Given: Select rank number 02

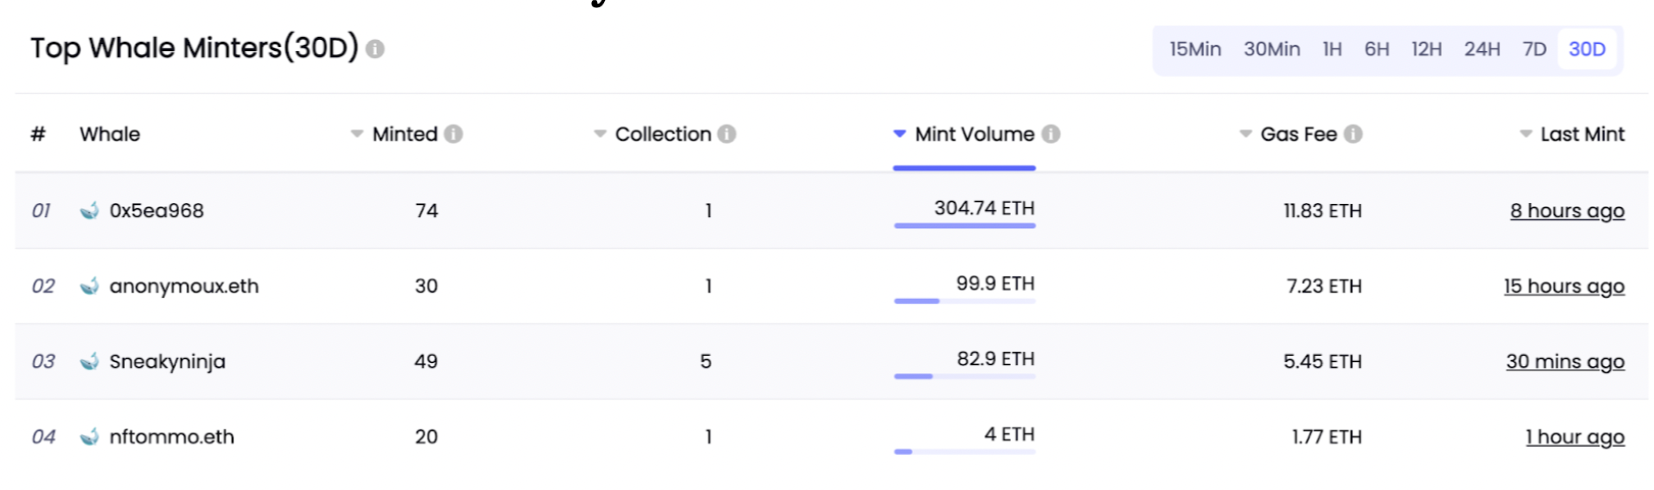Looking at the screenshot, I should click(x=43, y=286).
